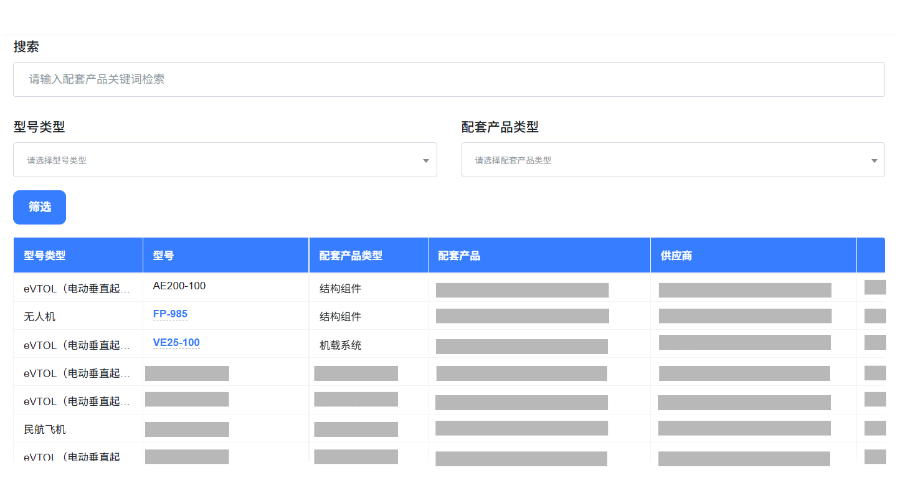The width and height of the screenshot is (900, 500).
Task: Click the 型号 table column header
Action: (x=164, y=256)
